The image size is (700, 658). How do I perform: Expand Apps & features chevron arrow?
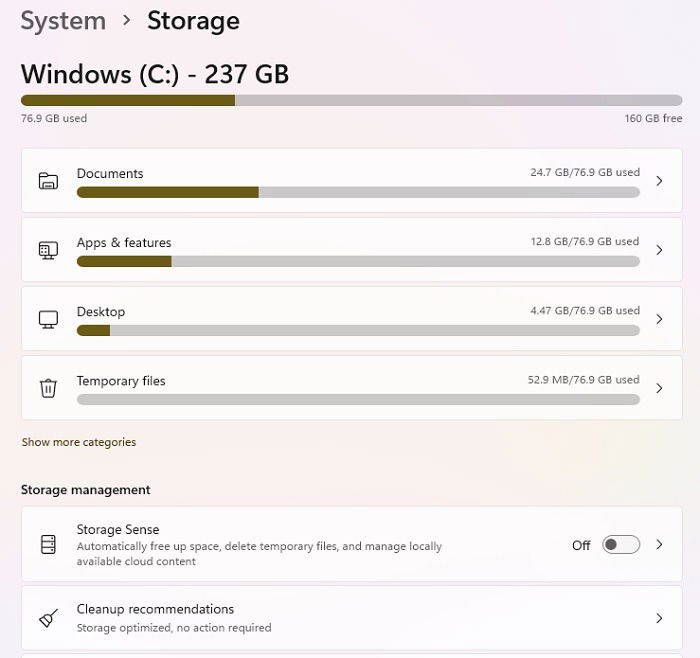click(659, 250)
